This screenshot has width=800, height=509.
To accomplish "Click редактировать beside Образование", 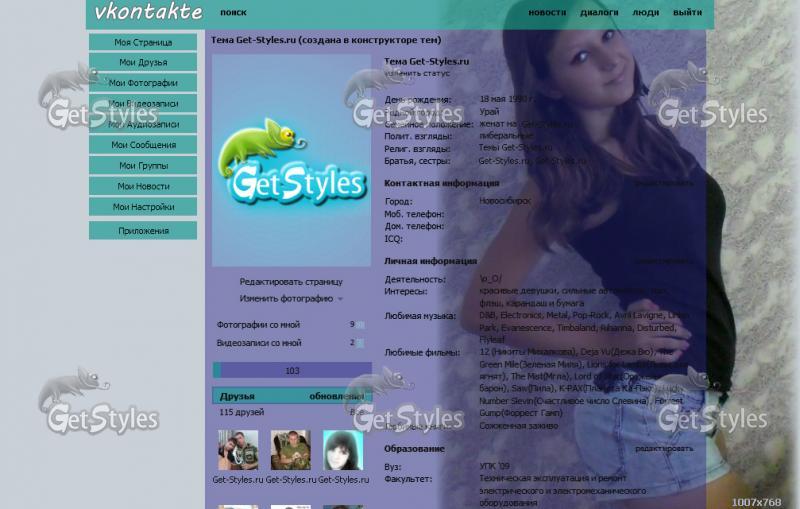I will (664, 449).
